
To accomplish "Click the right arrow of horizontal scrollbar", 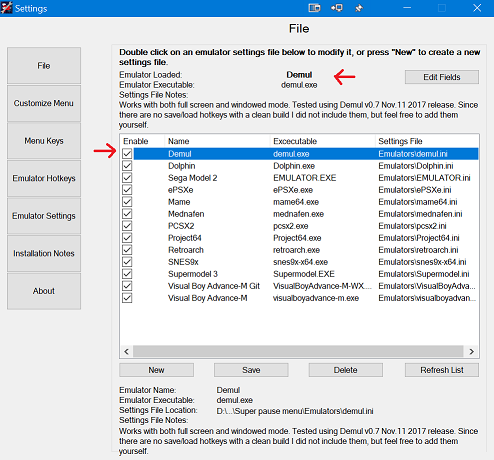I will tap(471, 351).
